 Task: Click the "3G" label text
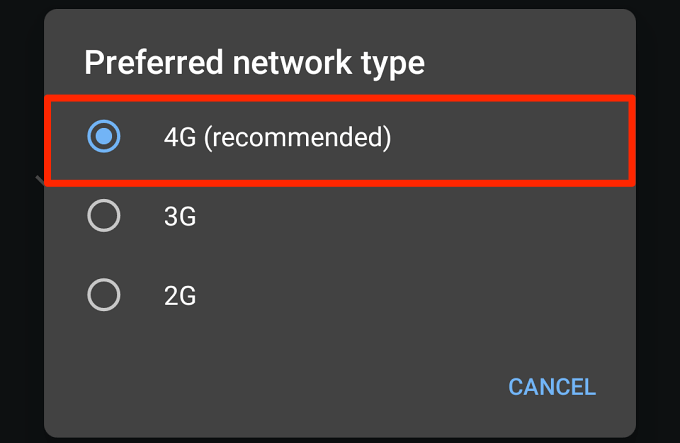pos(180,216)
